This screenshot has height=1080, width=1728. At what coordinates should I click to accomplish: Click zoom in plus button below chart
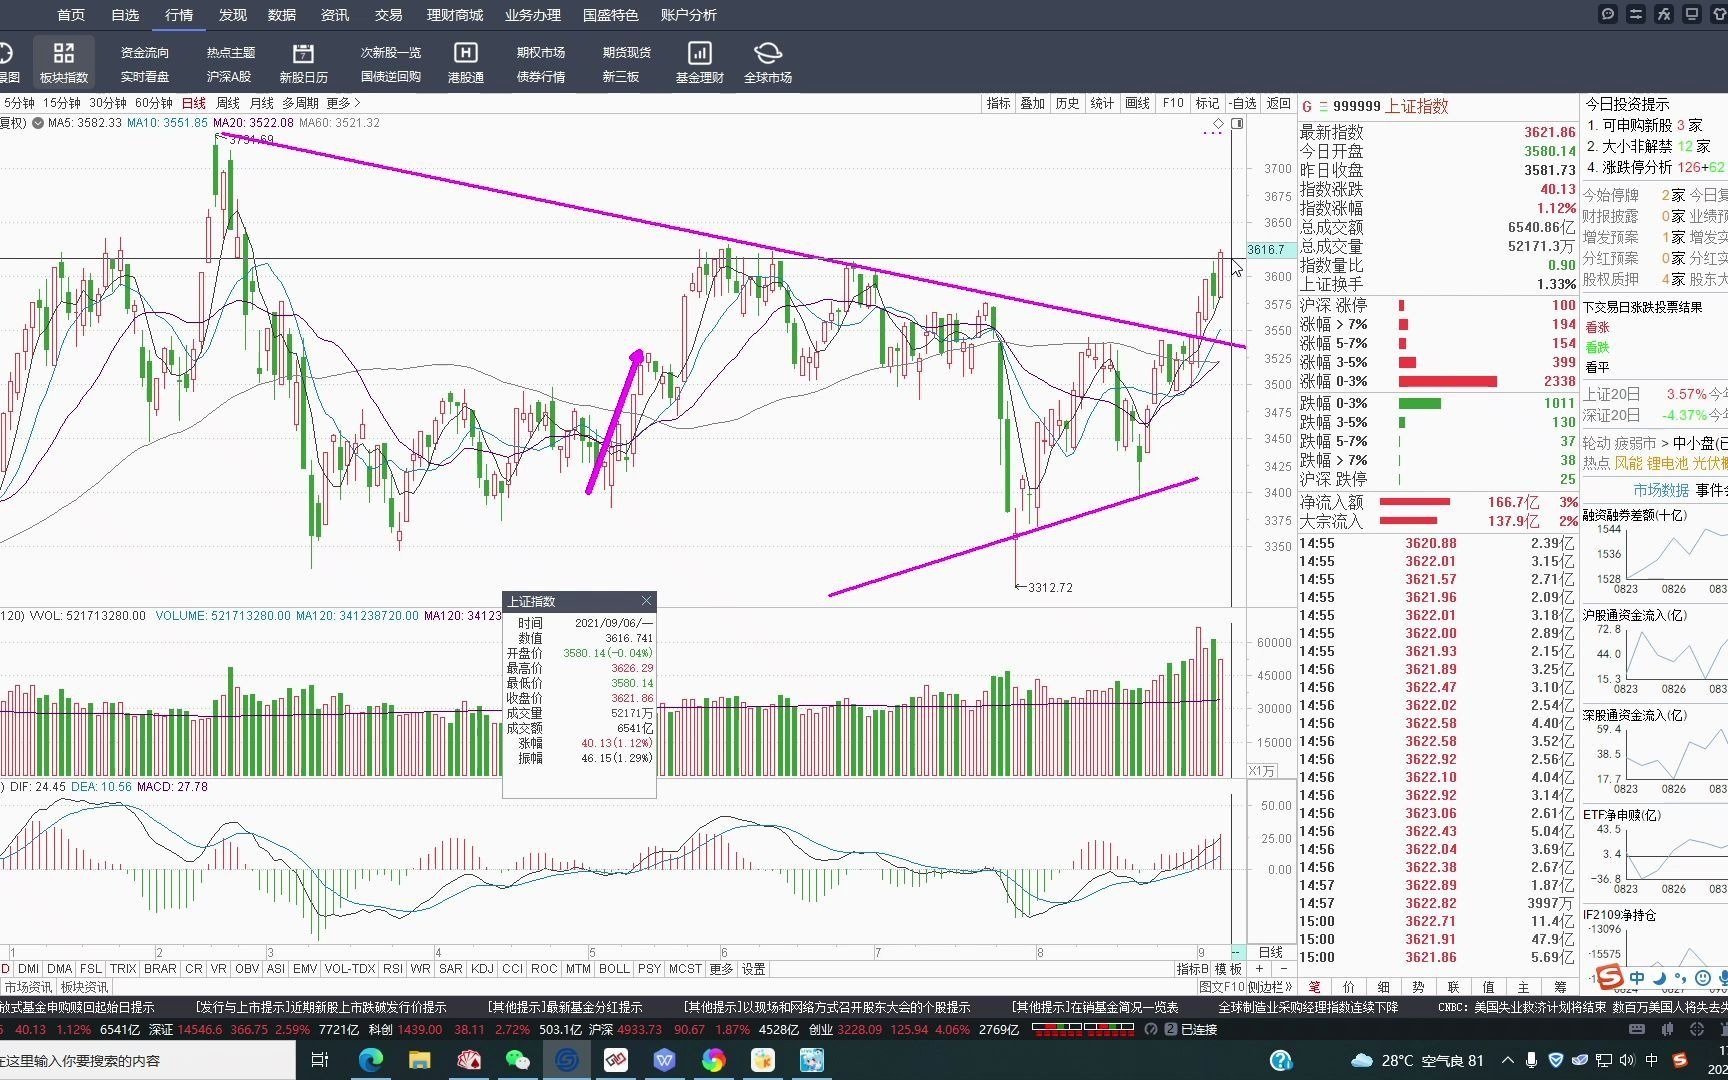click(x=1259, y=969)
